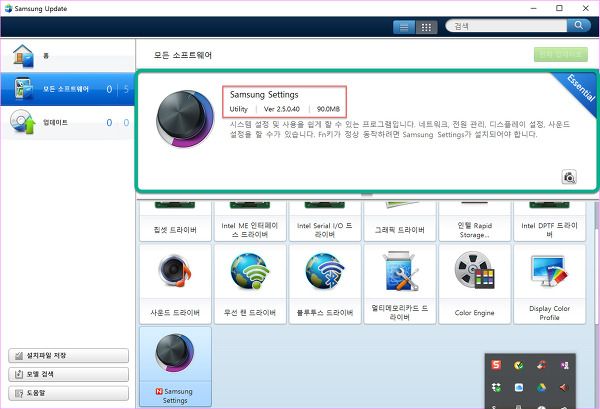The height and width of the screenshot is (409, 600).
Task: Click the home house icon
Action: tap(23, 55)
